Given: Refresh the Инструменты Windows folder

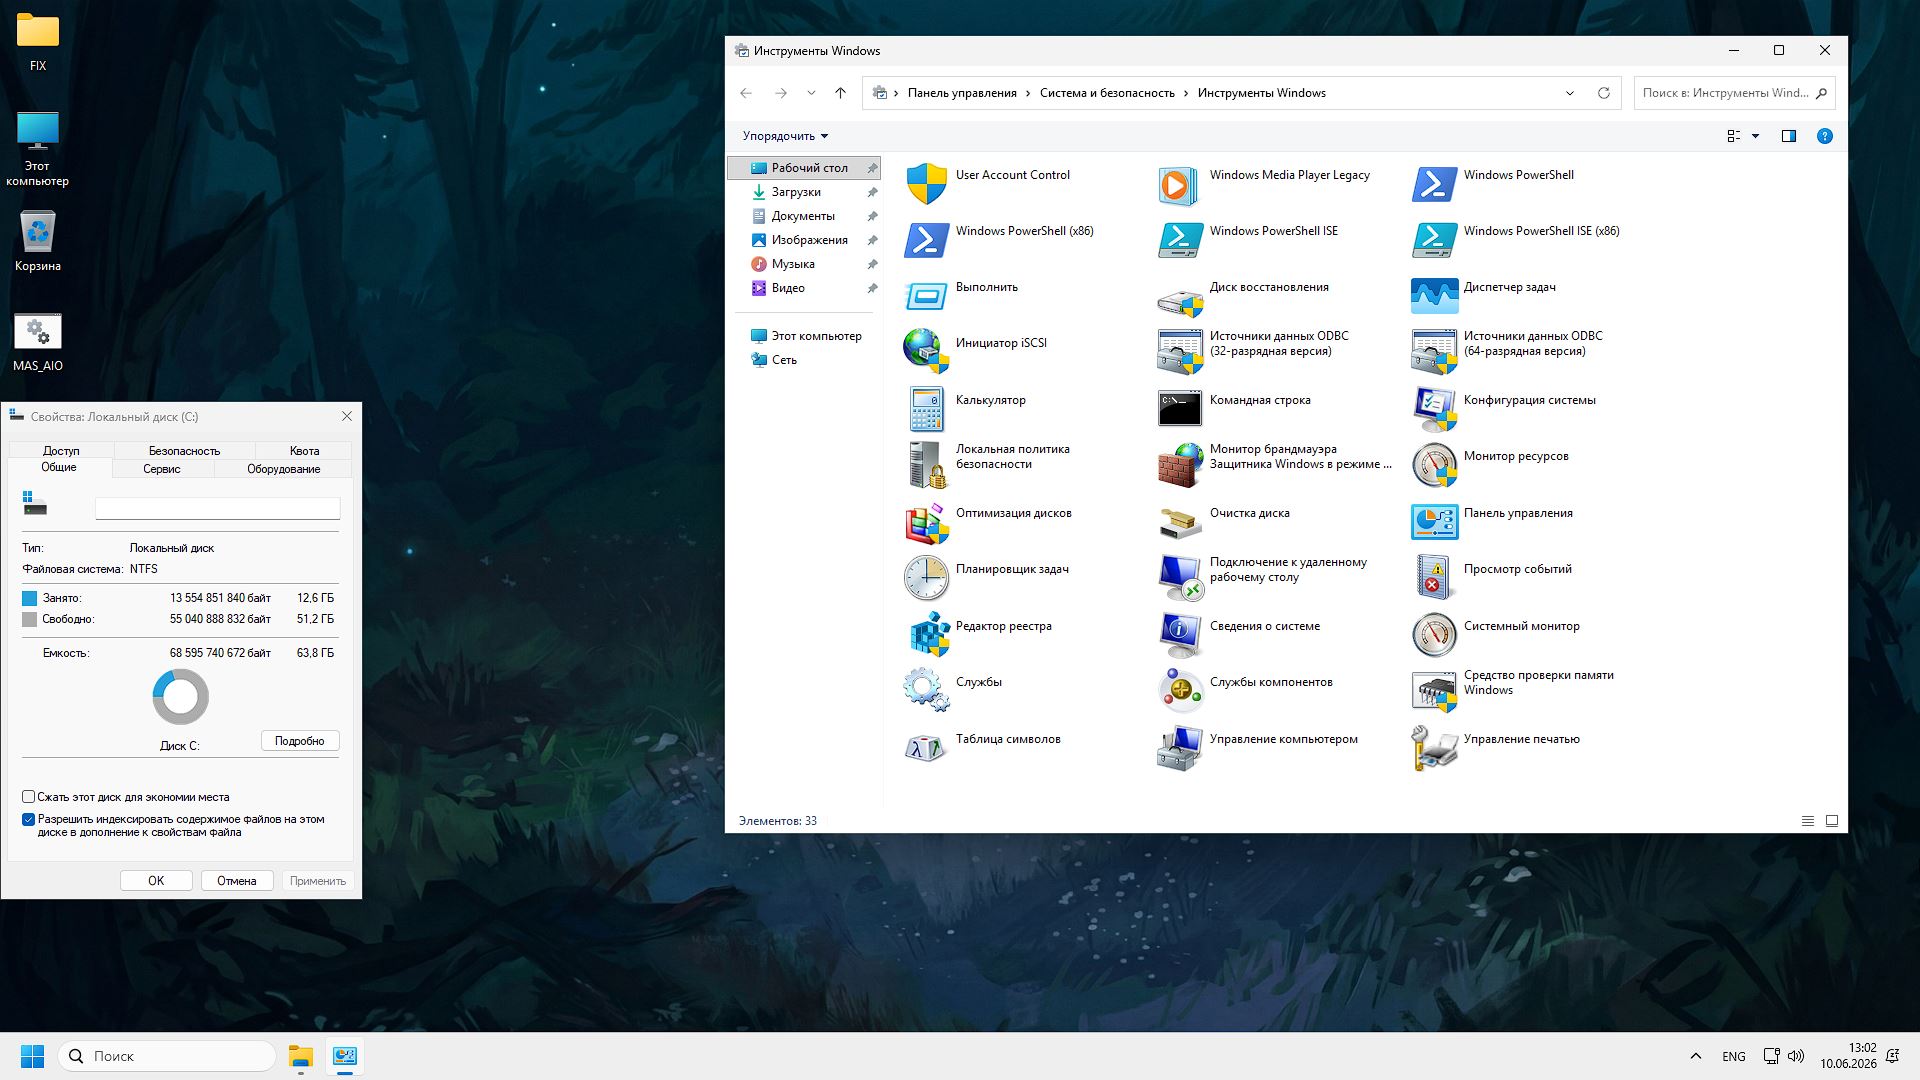Looking at the screenshot, I should (1604, 93).
